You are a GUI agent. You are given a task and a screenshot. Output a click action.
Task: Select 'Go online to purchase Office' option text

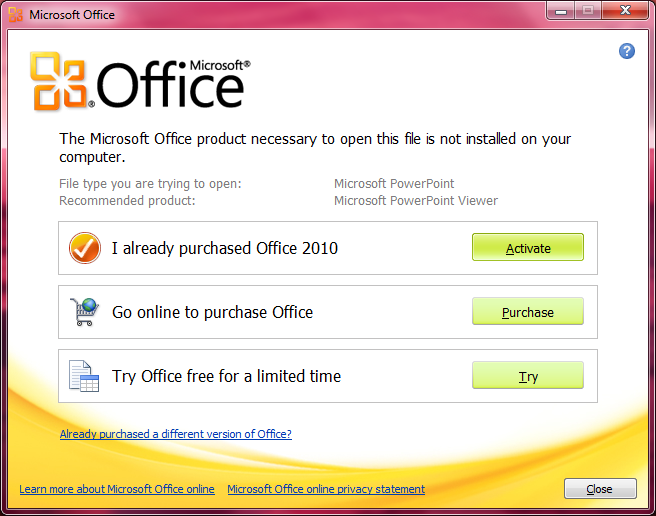(x=213, y=312)
